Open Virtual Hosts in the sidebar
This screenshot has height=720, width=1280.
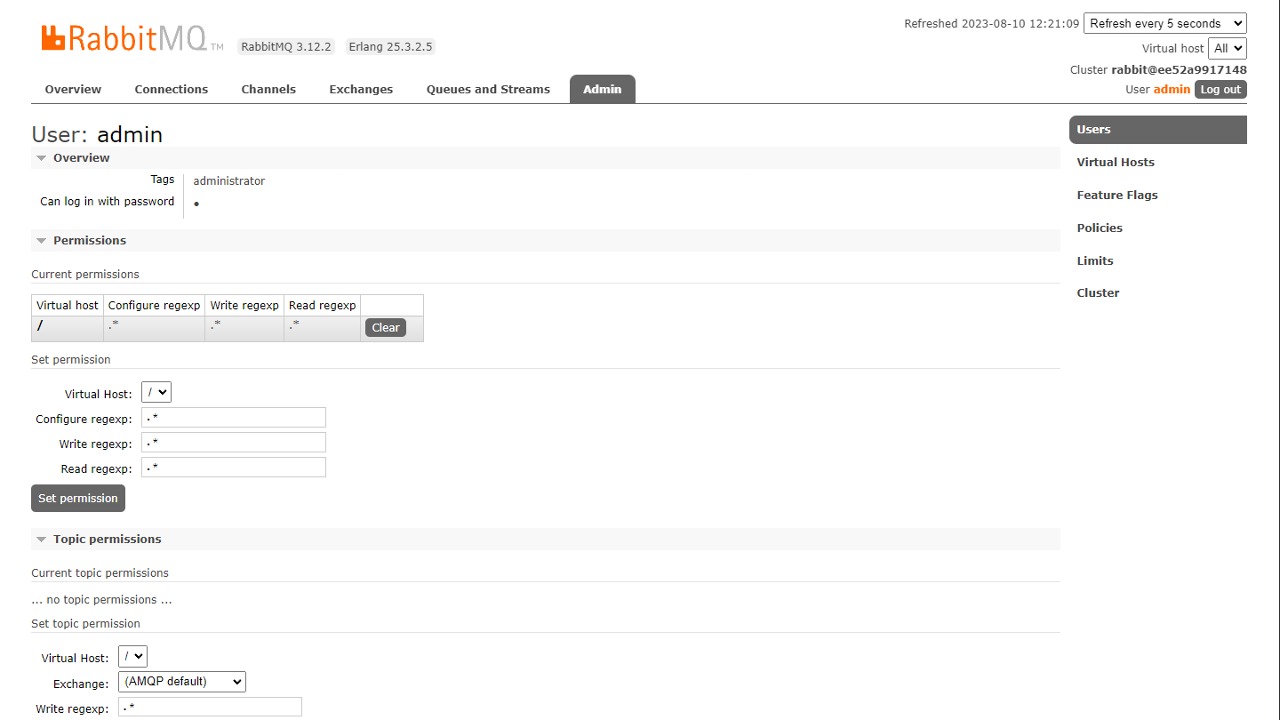(1115, 162)
